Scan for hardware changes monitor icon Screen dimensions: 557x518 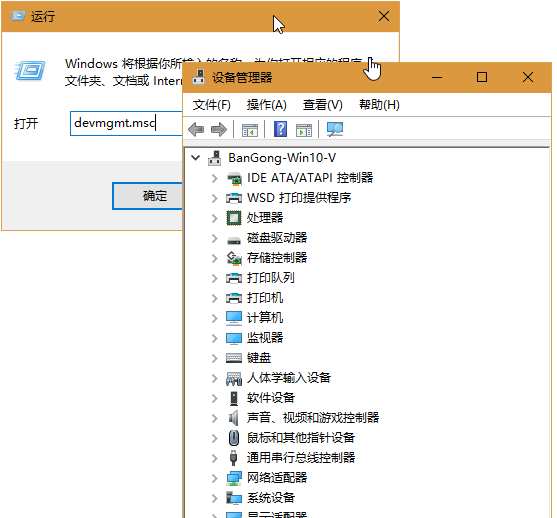tap(335, 129)
